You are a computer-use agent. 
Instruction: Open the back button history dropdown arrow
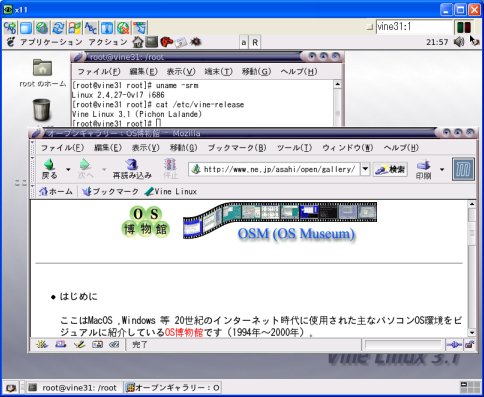coord(68,169)
